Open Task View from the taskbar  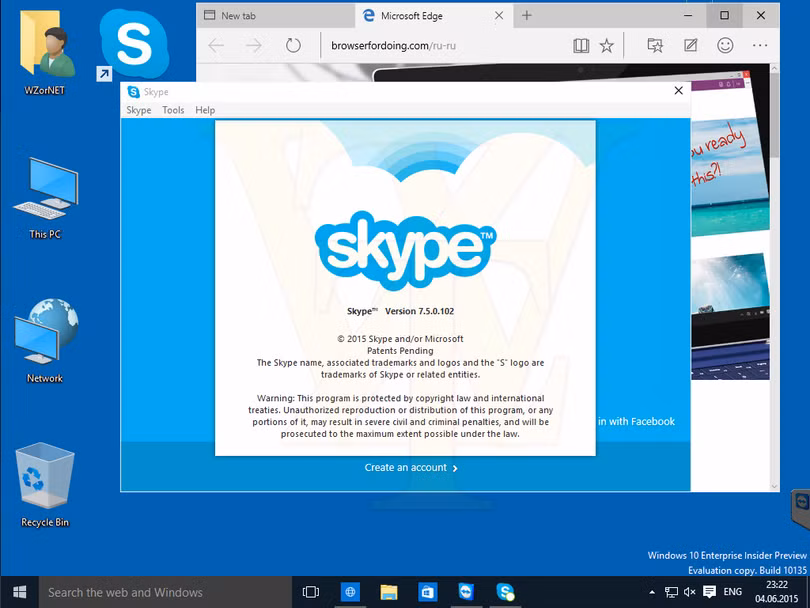pos(310,592)
